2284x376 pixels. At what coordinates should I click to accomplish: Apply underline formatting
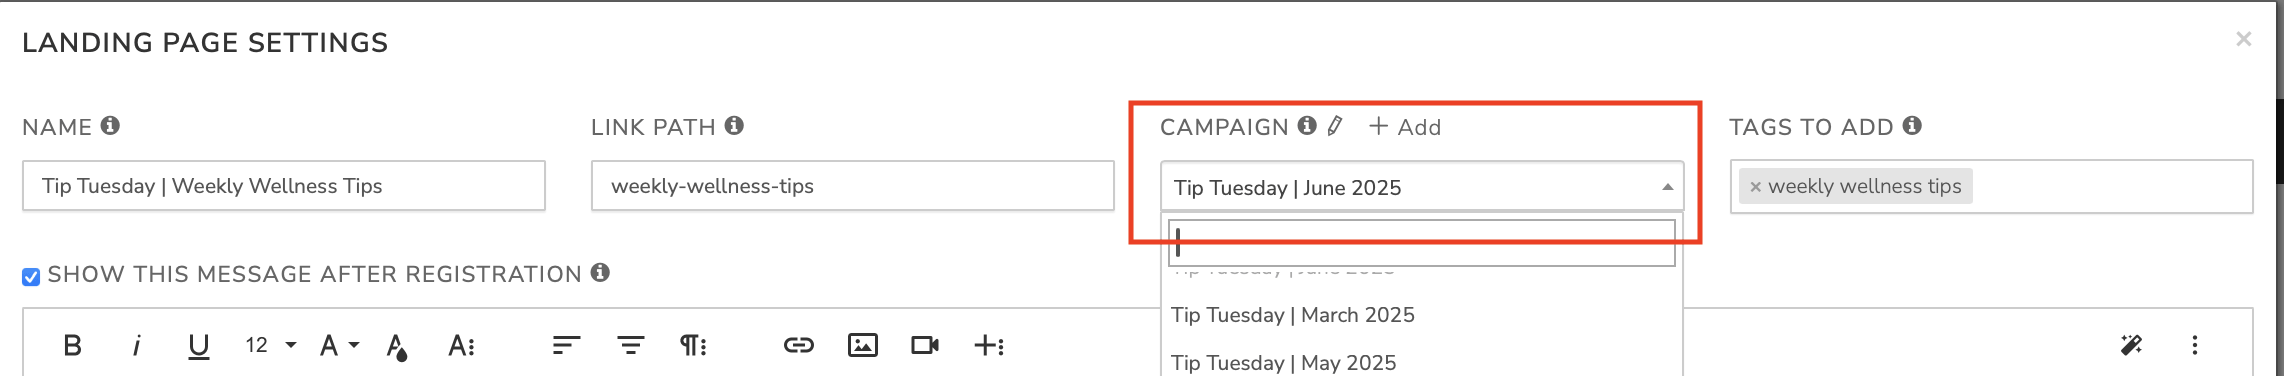[198, 346]
